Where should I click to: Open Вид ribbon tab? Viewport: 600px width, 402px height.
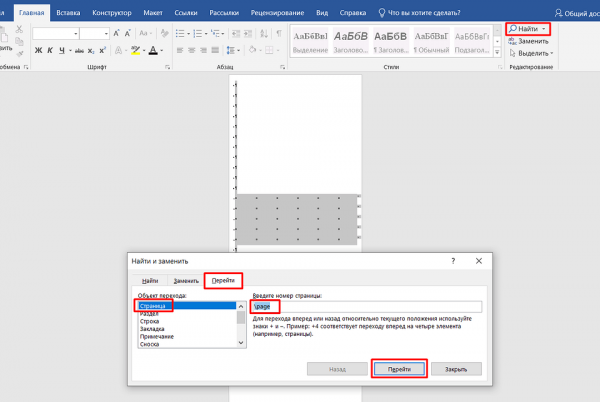pyautogui.click(x=322, y=13)
